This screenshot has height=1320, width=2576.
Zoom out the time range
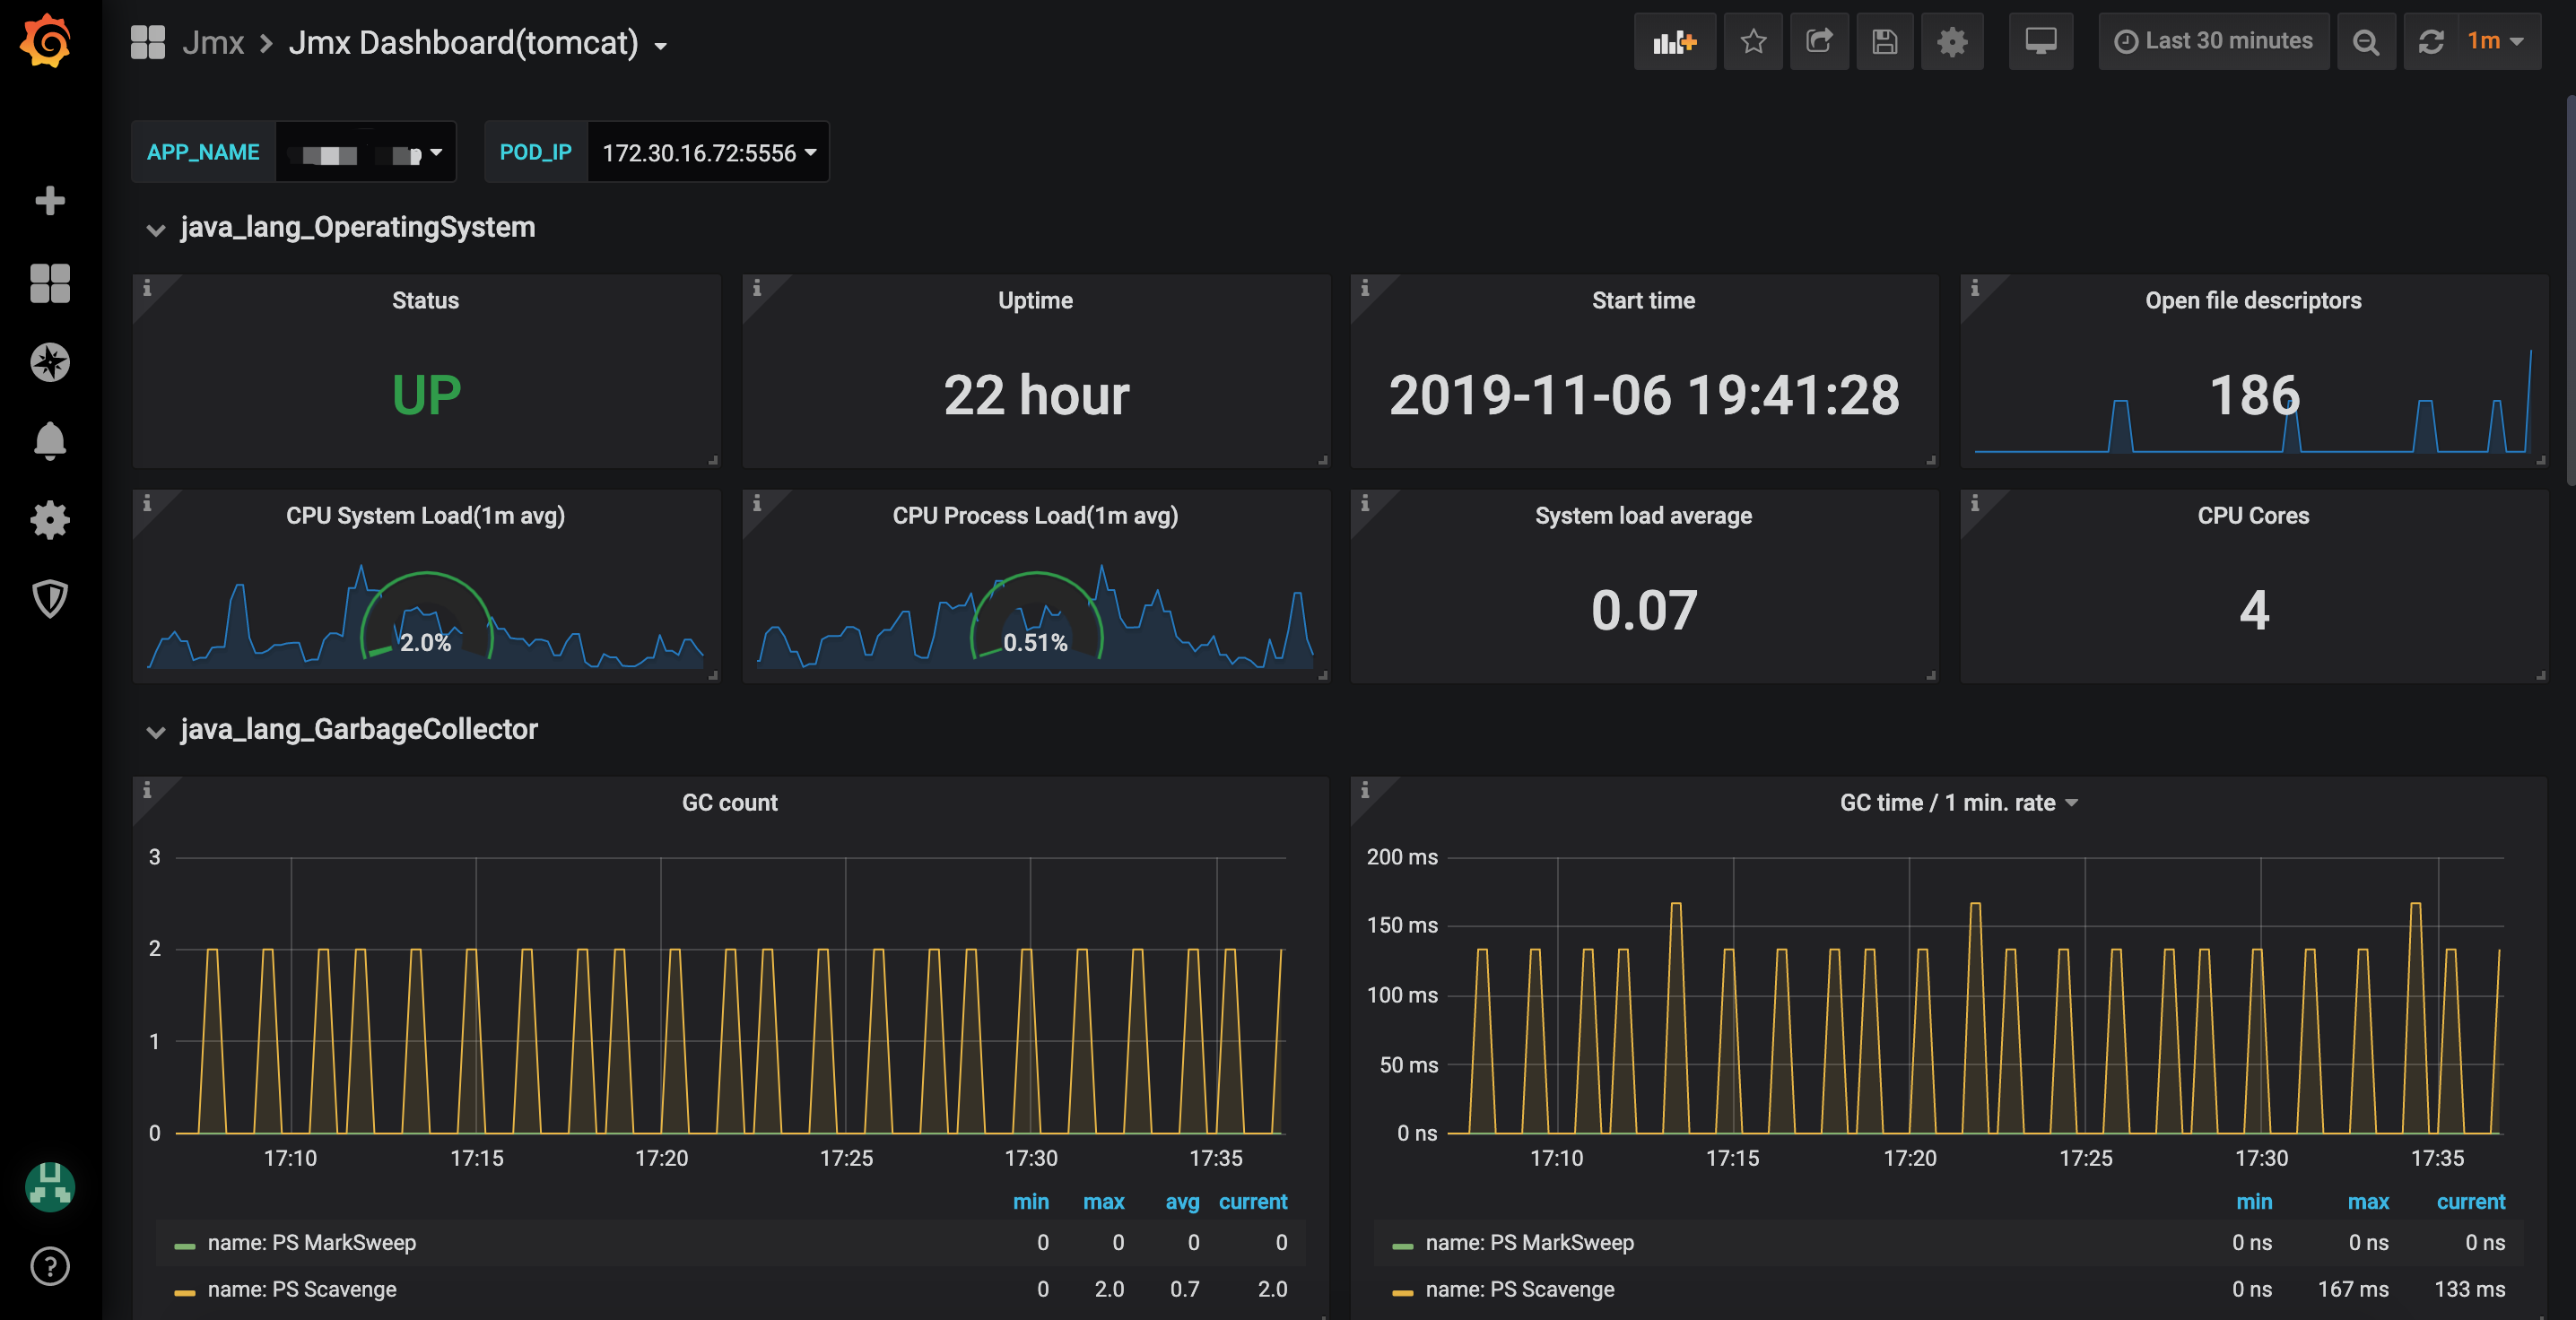click(x=2365, y=42)
